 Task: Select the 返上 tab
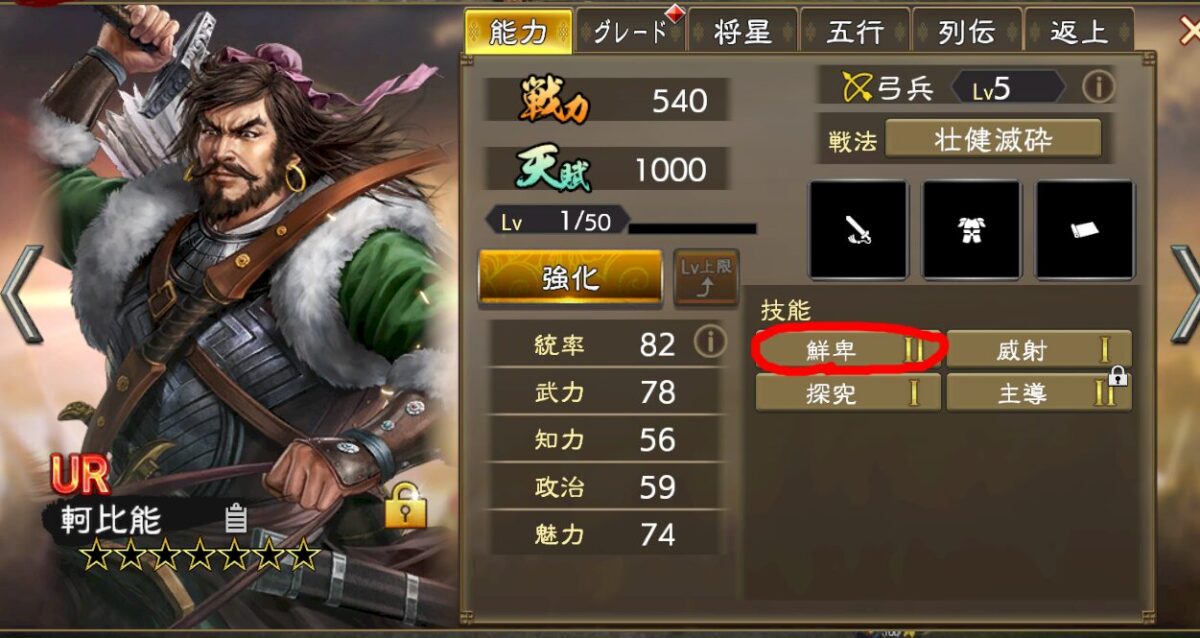1079,31
